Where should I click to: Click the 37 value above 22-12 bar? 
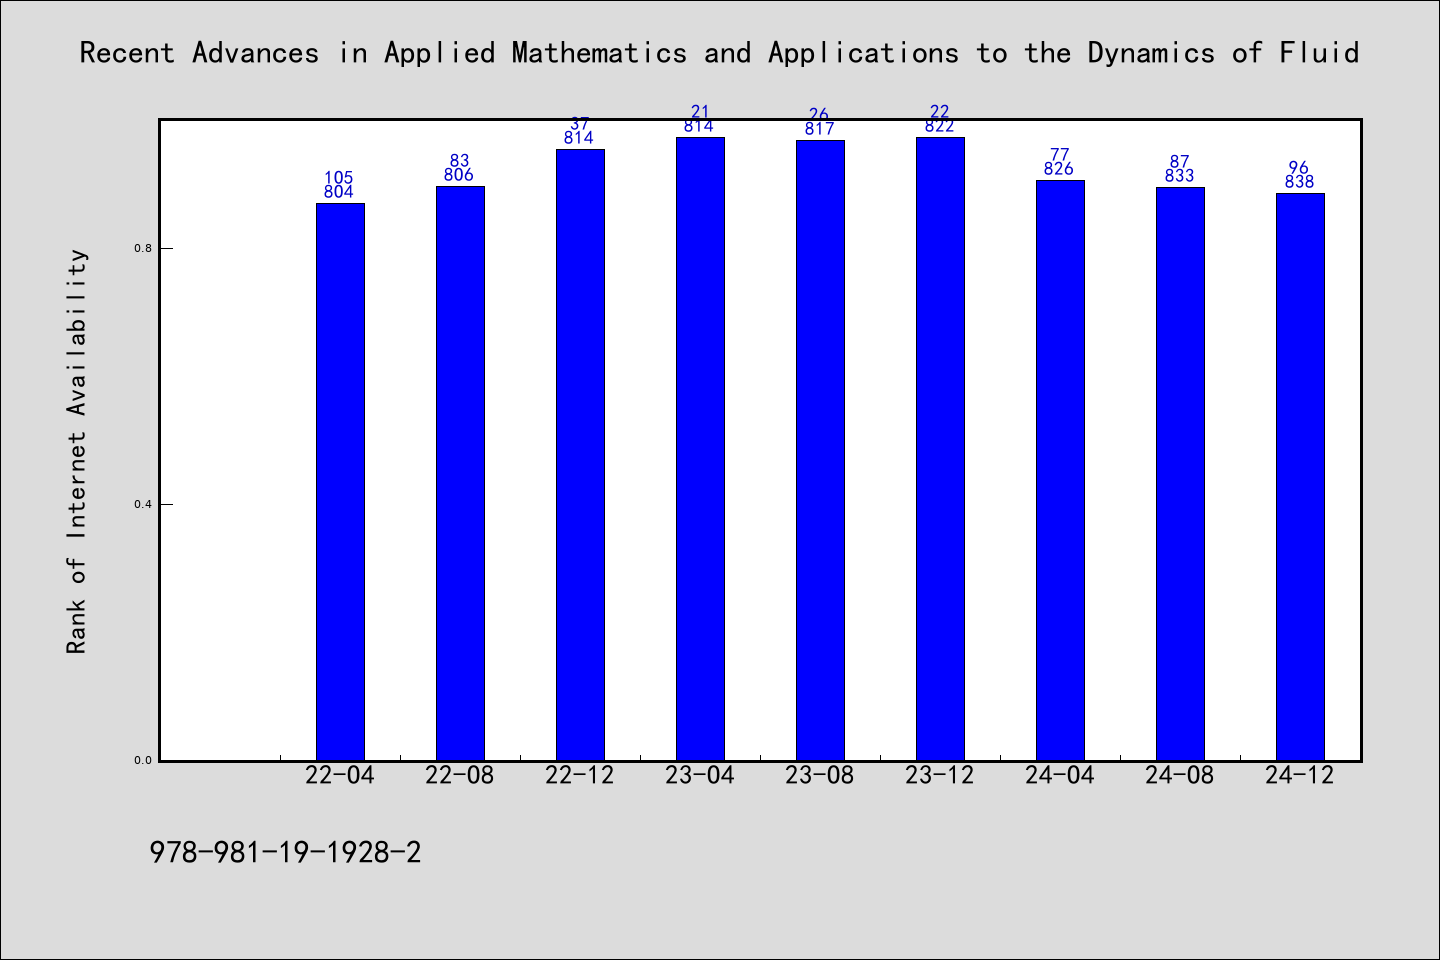[579, 124]
